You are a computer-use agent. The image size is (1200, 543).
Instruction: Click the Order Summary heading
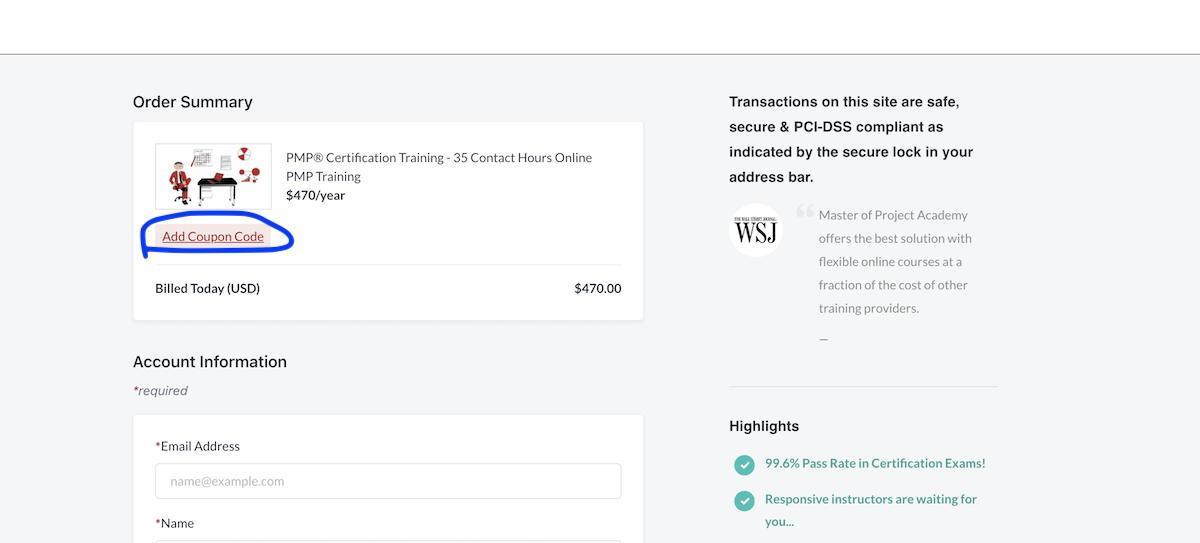[192, 102]
